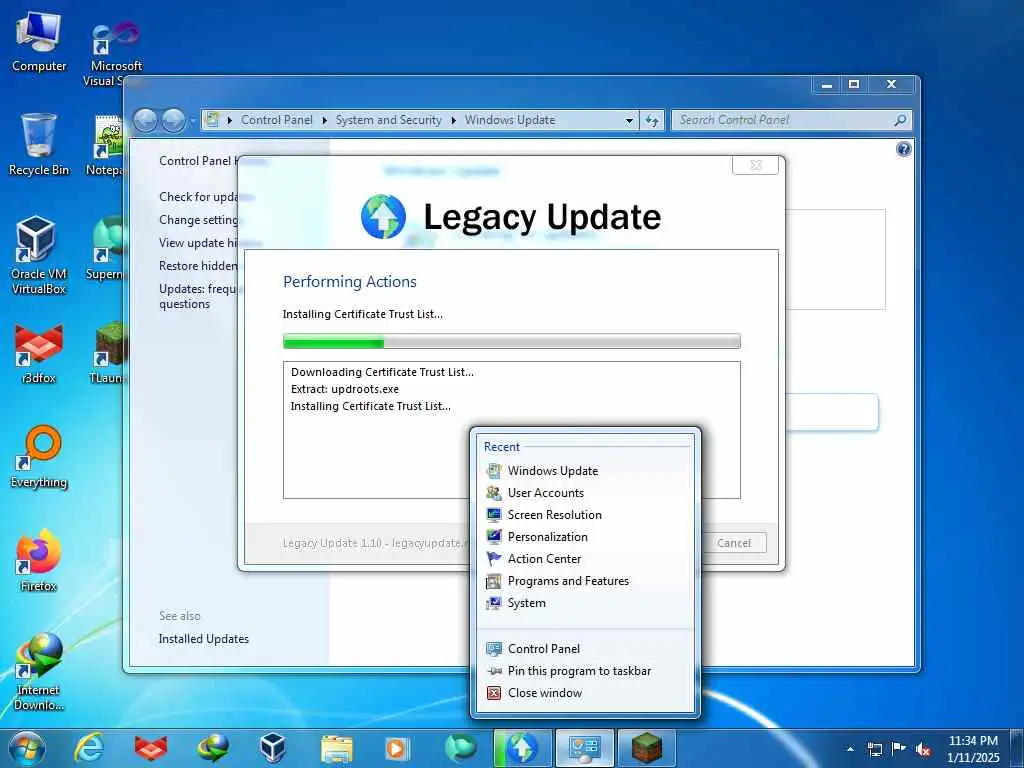1024x768 pixels.
Task: Open the Supermium taskbar icon
Action: click(x=460, y=748)
